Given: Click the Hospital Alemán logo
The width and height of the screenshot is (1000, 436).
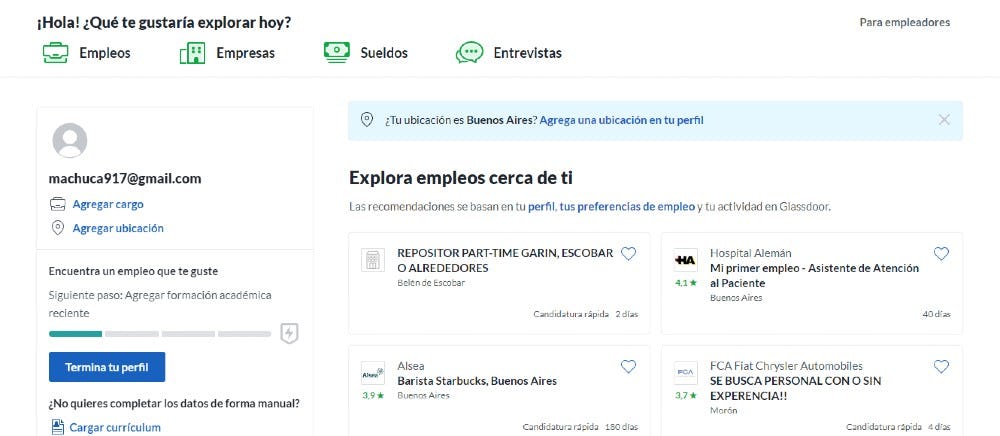Looking at the screenshot, I should tap(686, 260).
